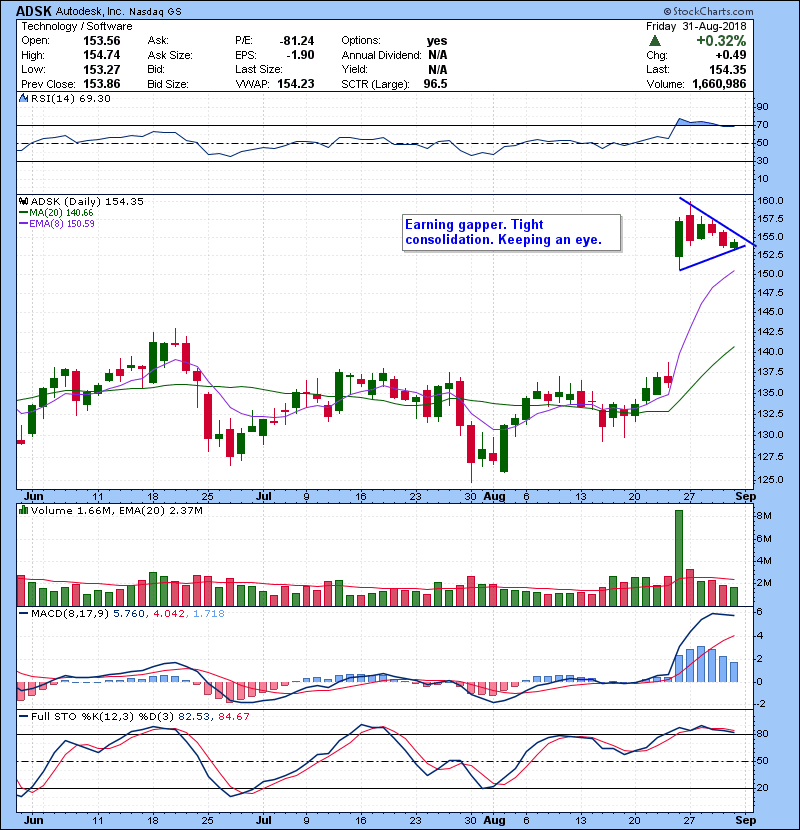Click the RSI(14) indicator icon
The width and height of the screenshot is (800, 830).
(x=24, y=98)
